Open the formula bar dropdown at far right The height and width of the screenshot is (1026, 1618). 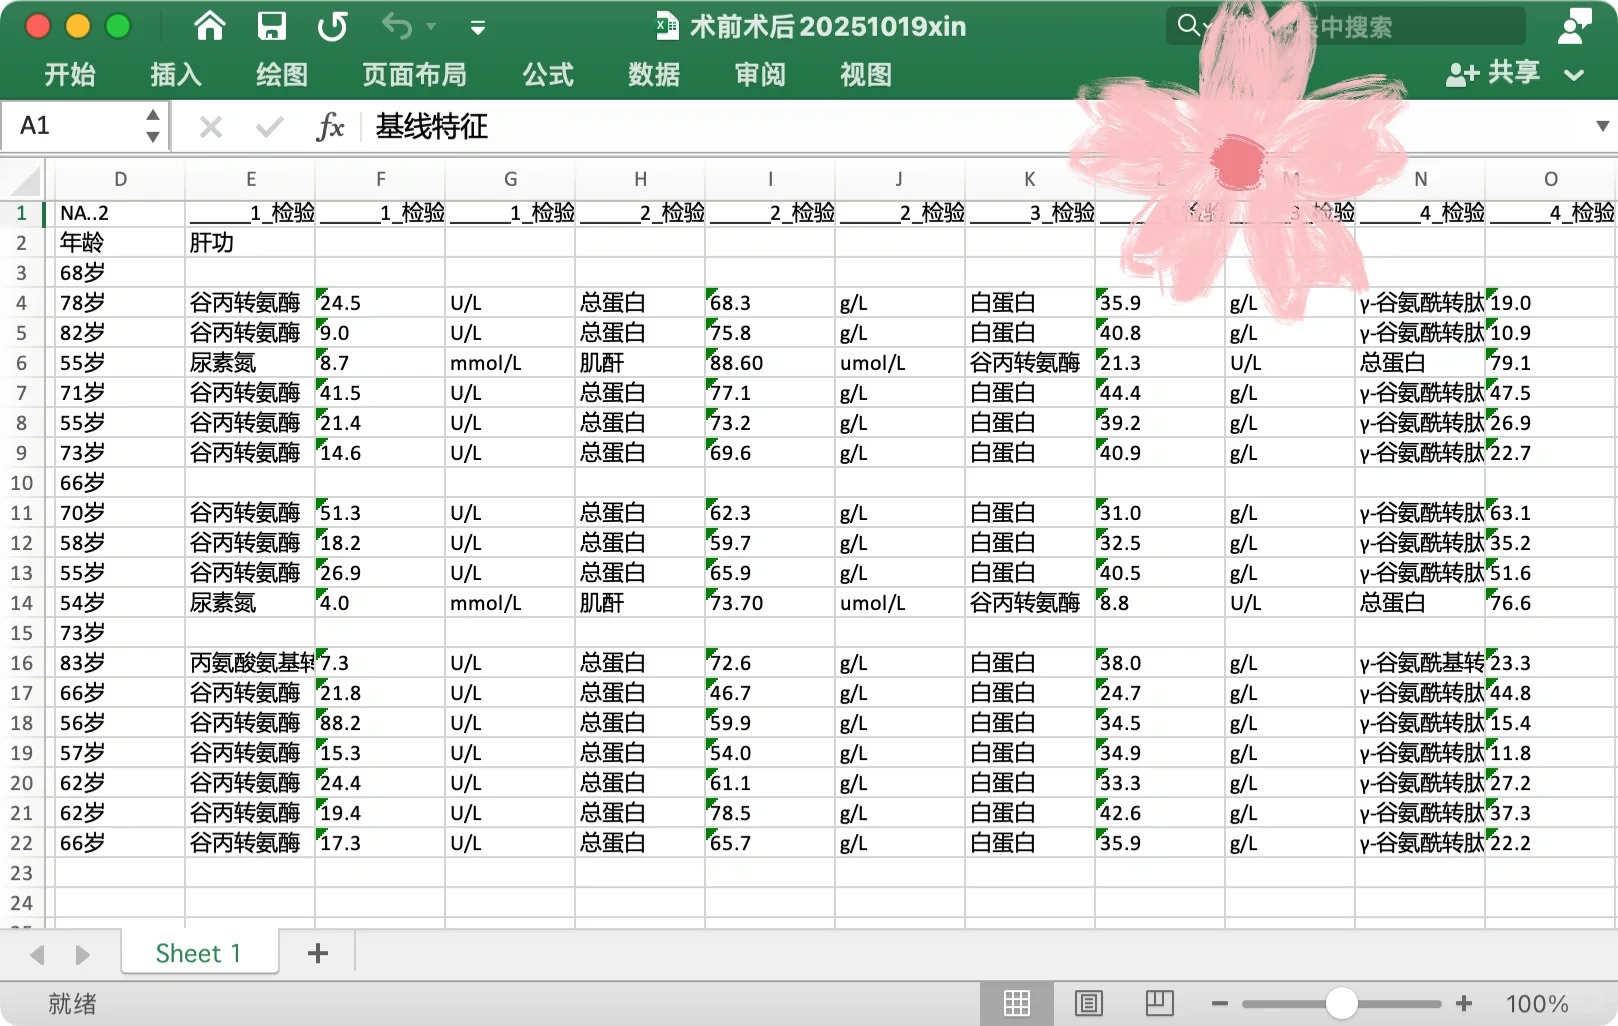pyautogui.click(x=1602, y=126)
